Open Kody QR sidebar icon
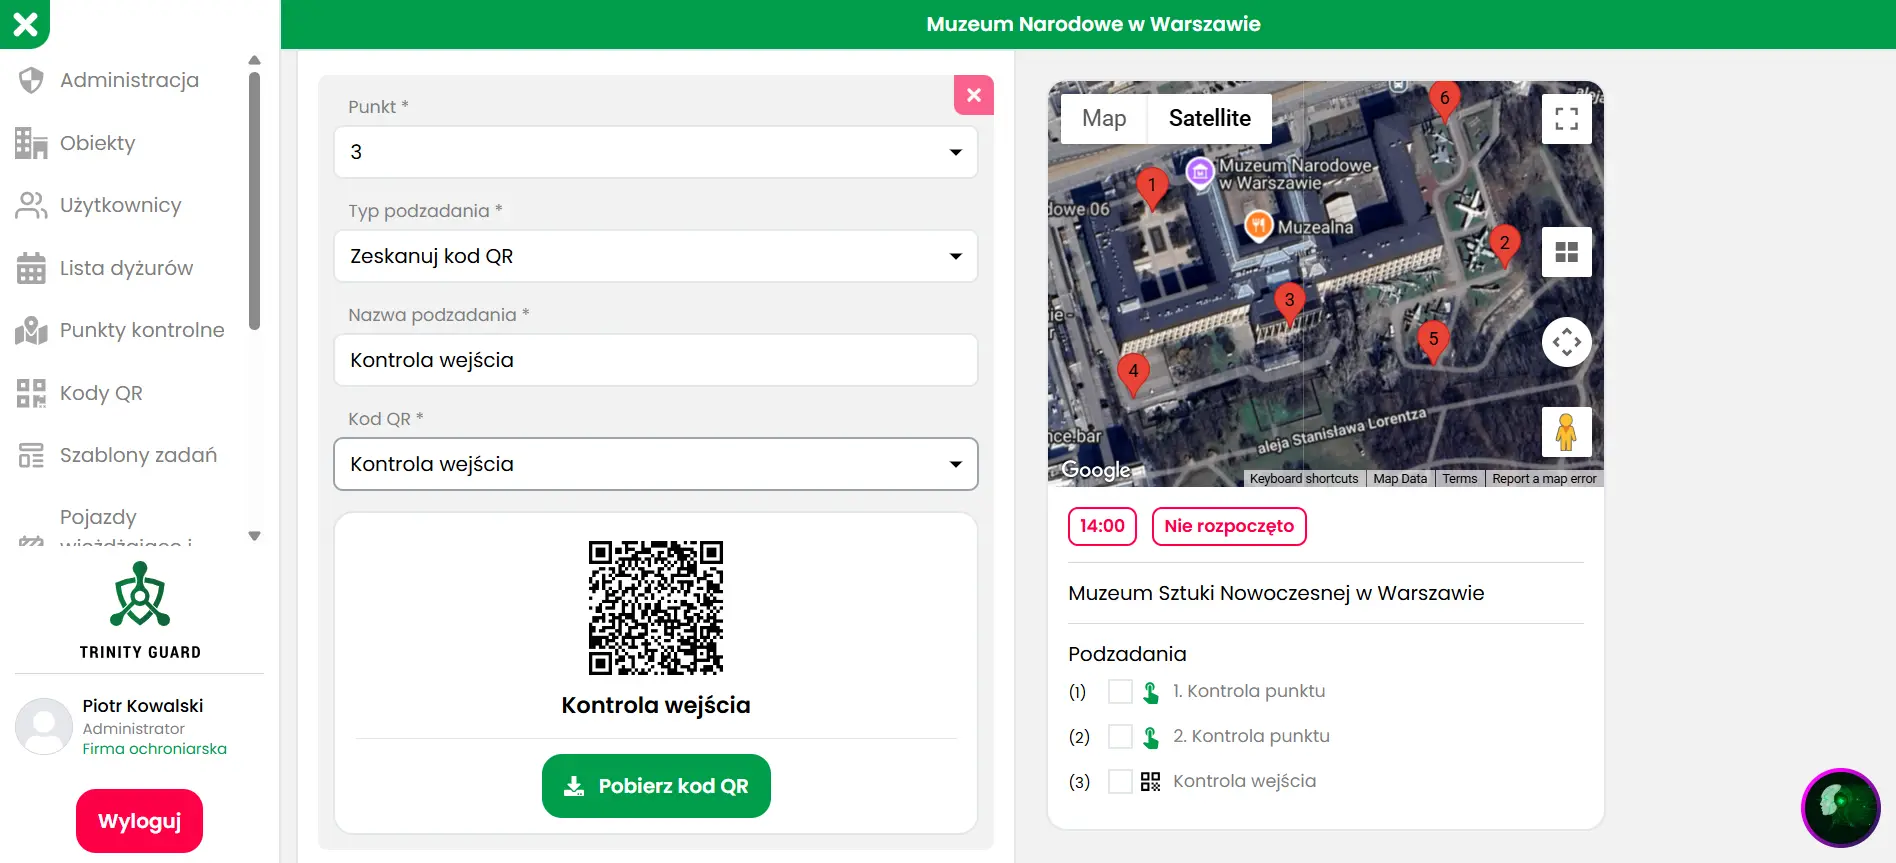 pyautogui.click(x=31, y=393)
